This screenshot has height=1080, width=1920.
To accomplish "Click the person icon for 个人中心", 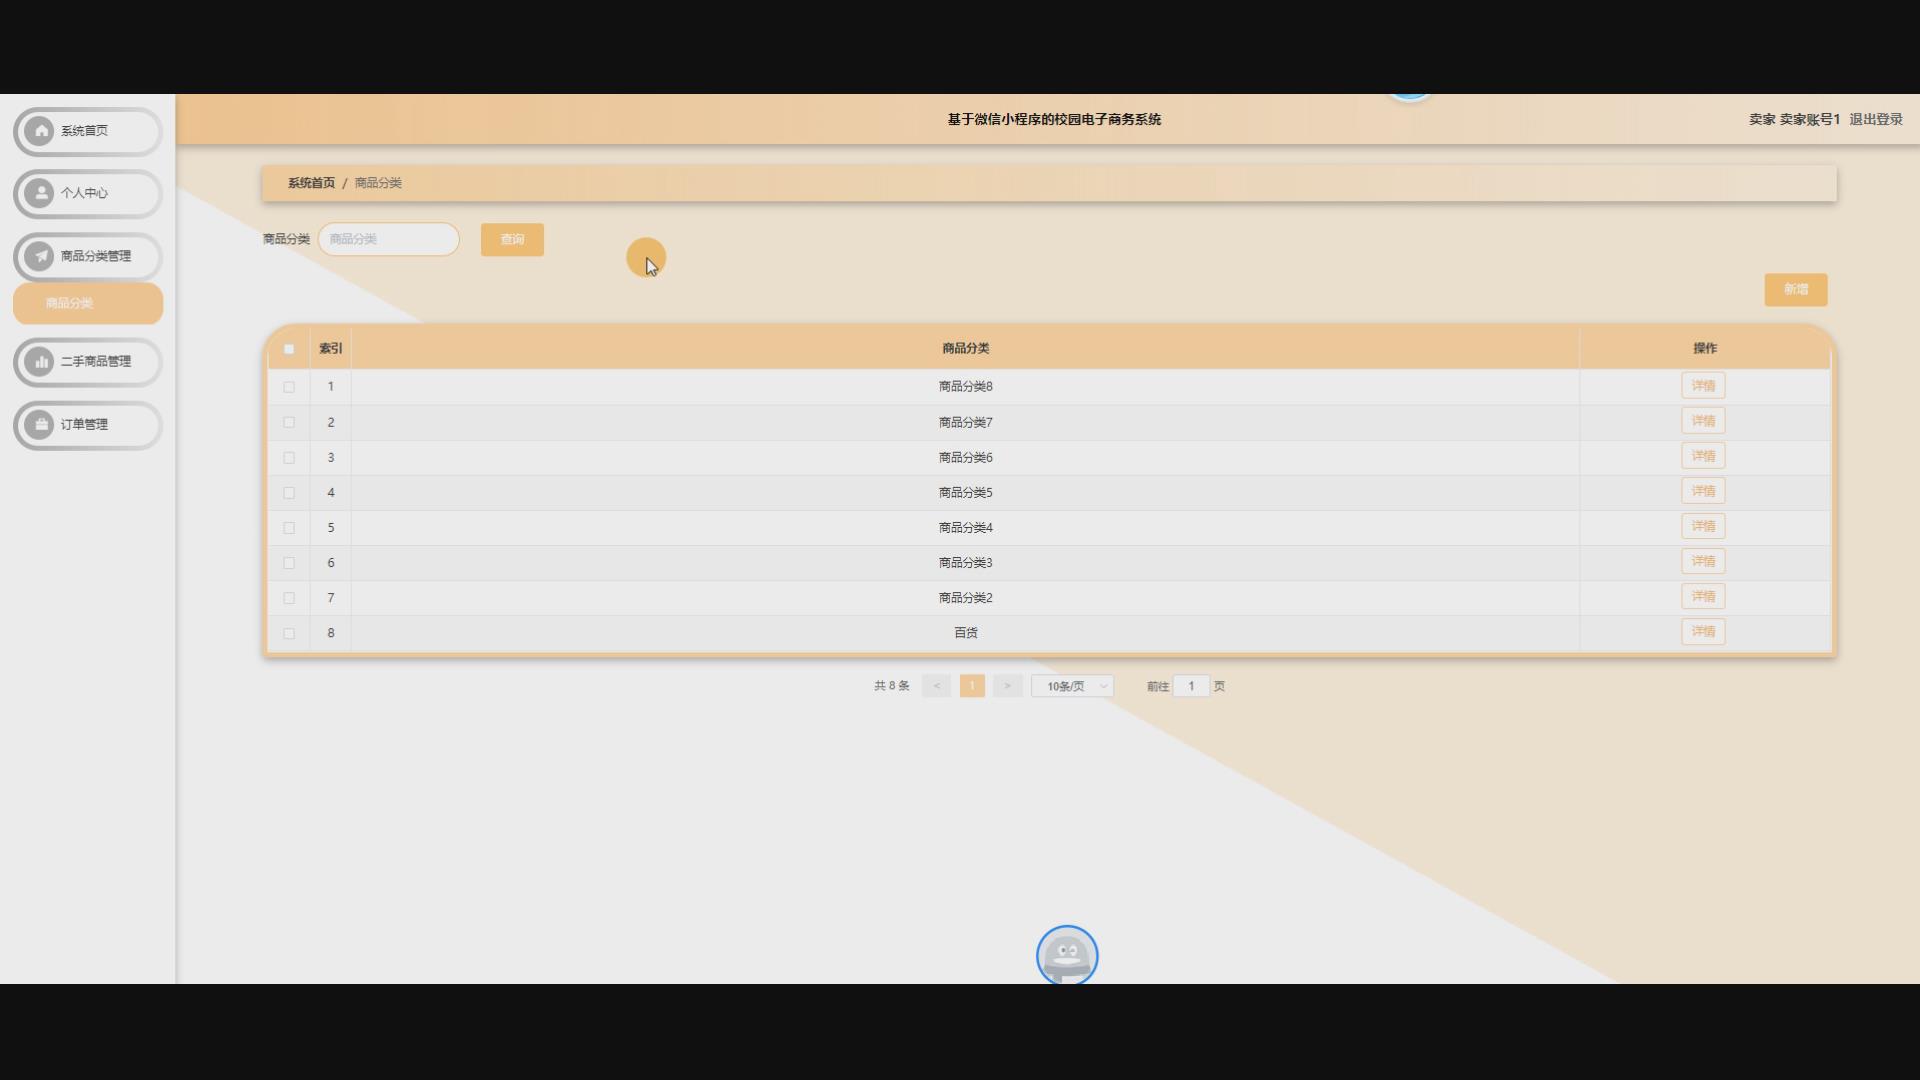I will point(40,193).
